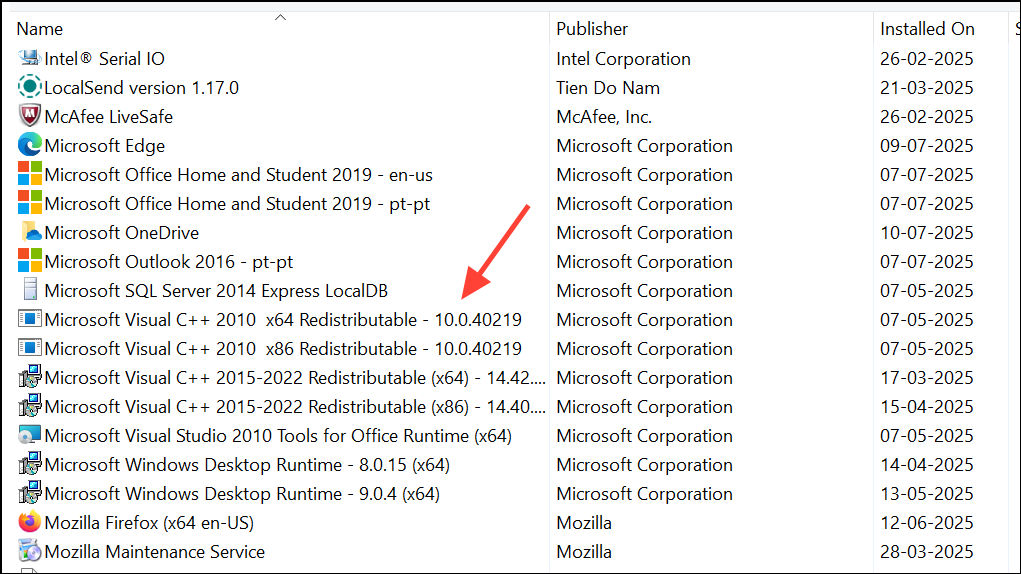
Task: Select the Microsoft Edge entry
Action: (x=104, y=146)
